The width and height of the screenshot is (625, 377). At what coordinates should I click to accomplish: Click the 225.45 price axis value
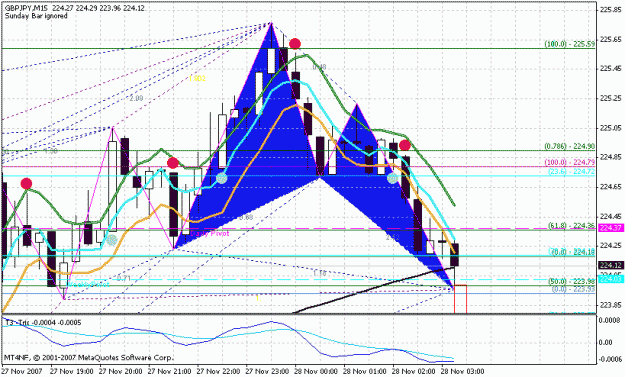point(610,69)
